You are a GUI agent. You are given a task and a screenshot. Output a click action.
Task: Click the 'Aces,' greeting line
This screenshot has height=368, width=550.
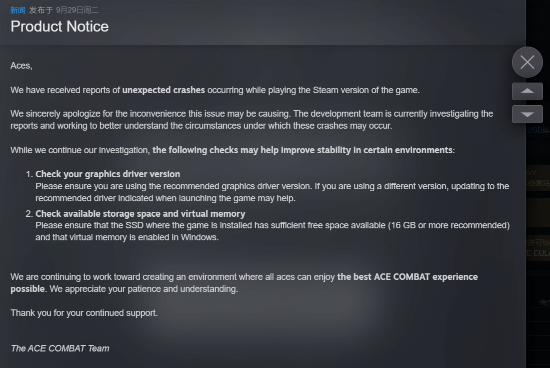tap(21, 66)
